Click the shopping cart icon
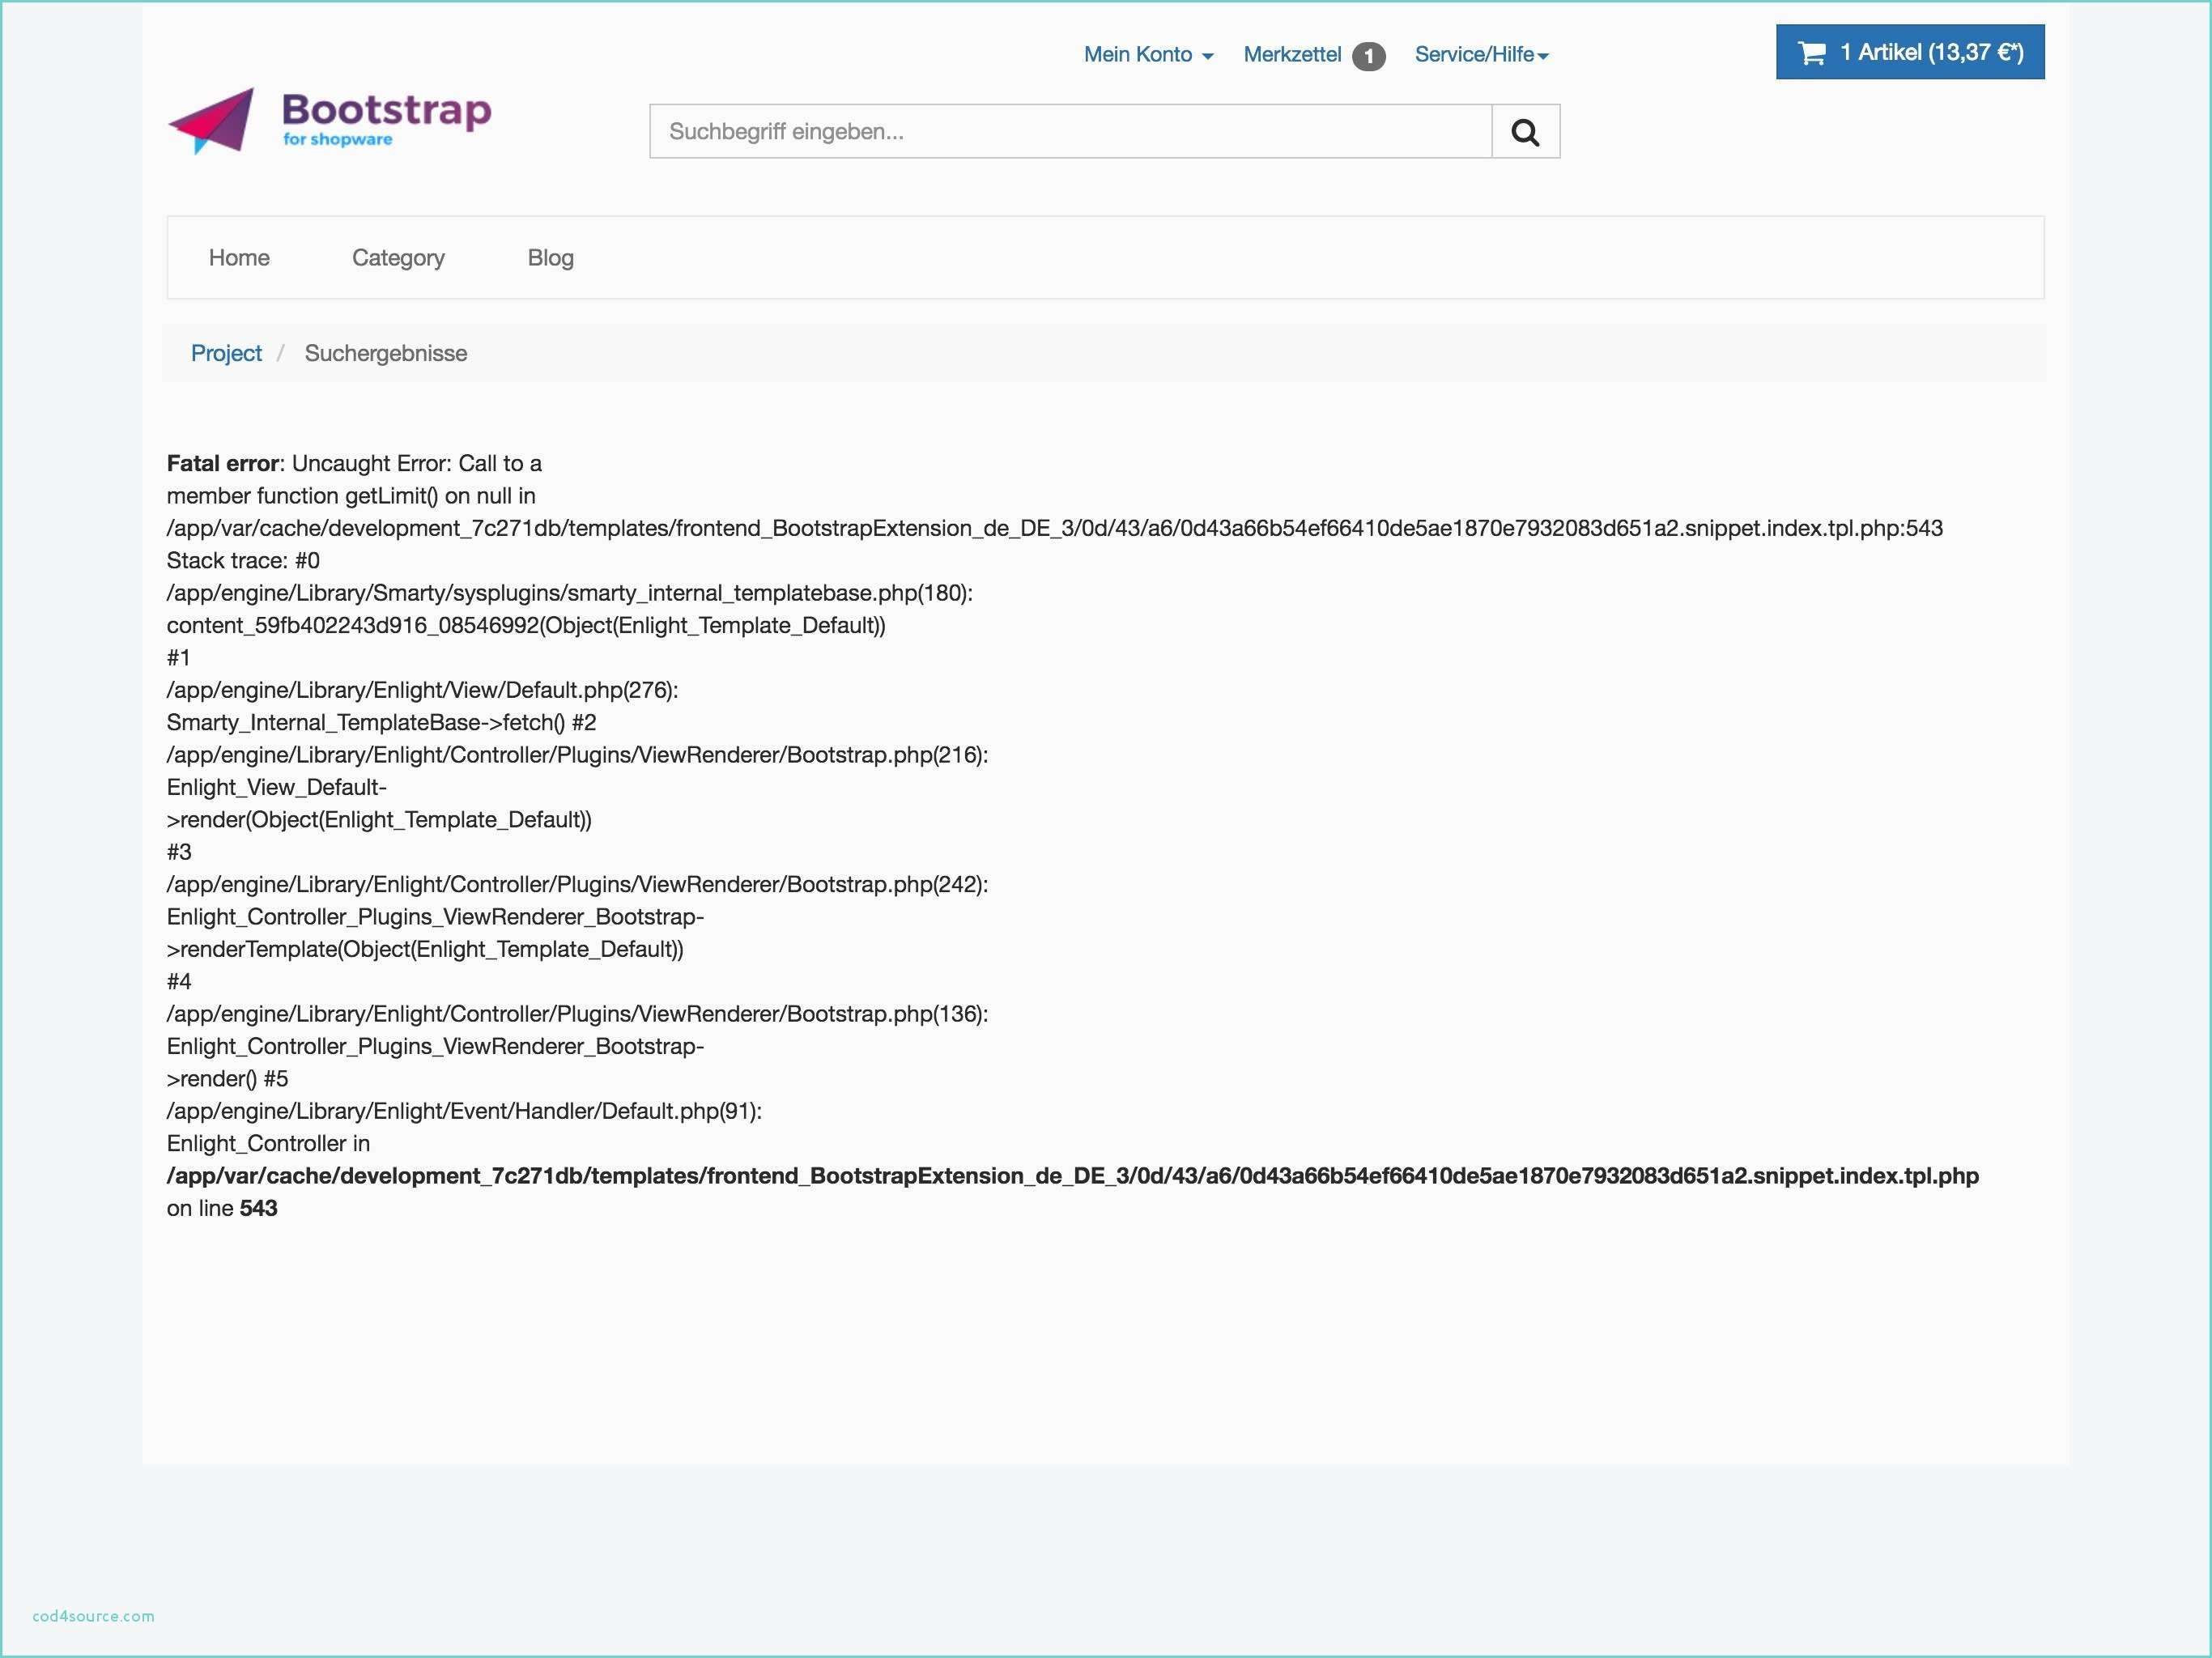 coord(1811,53)
